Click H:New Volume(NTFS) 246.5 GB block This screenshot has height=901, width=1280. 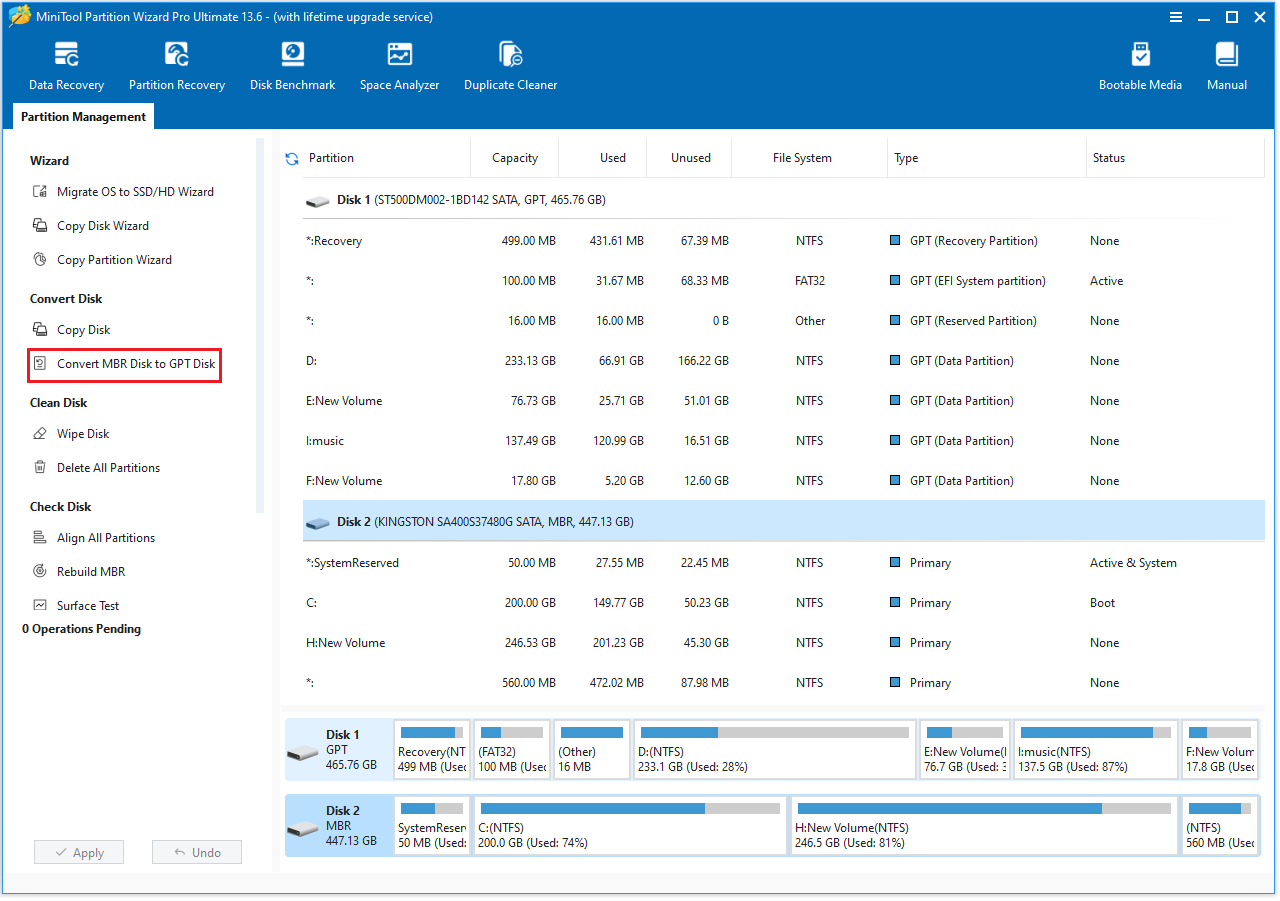(x=984, y=825)
